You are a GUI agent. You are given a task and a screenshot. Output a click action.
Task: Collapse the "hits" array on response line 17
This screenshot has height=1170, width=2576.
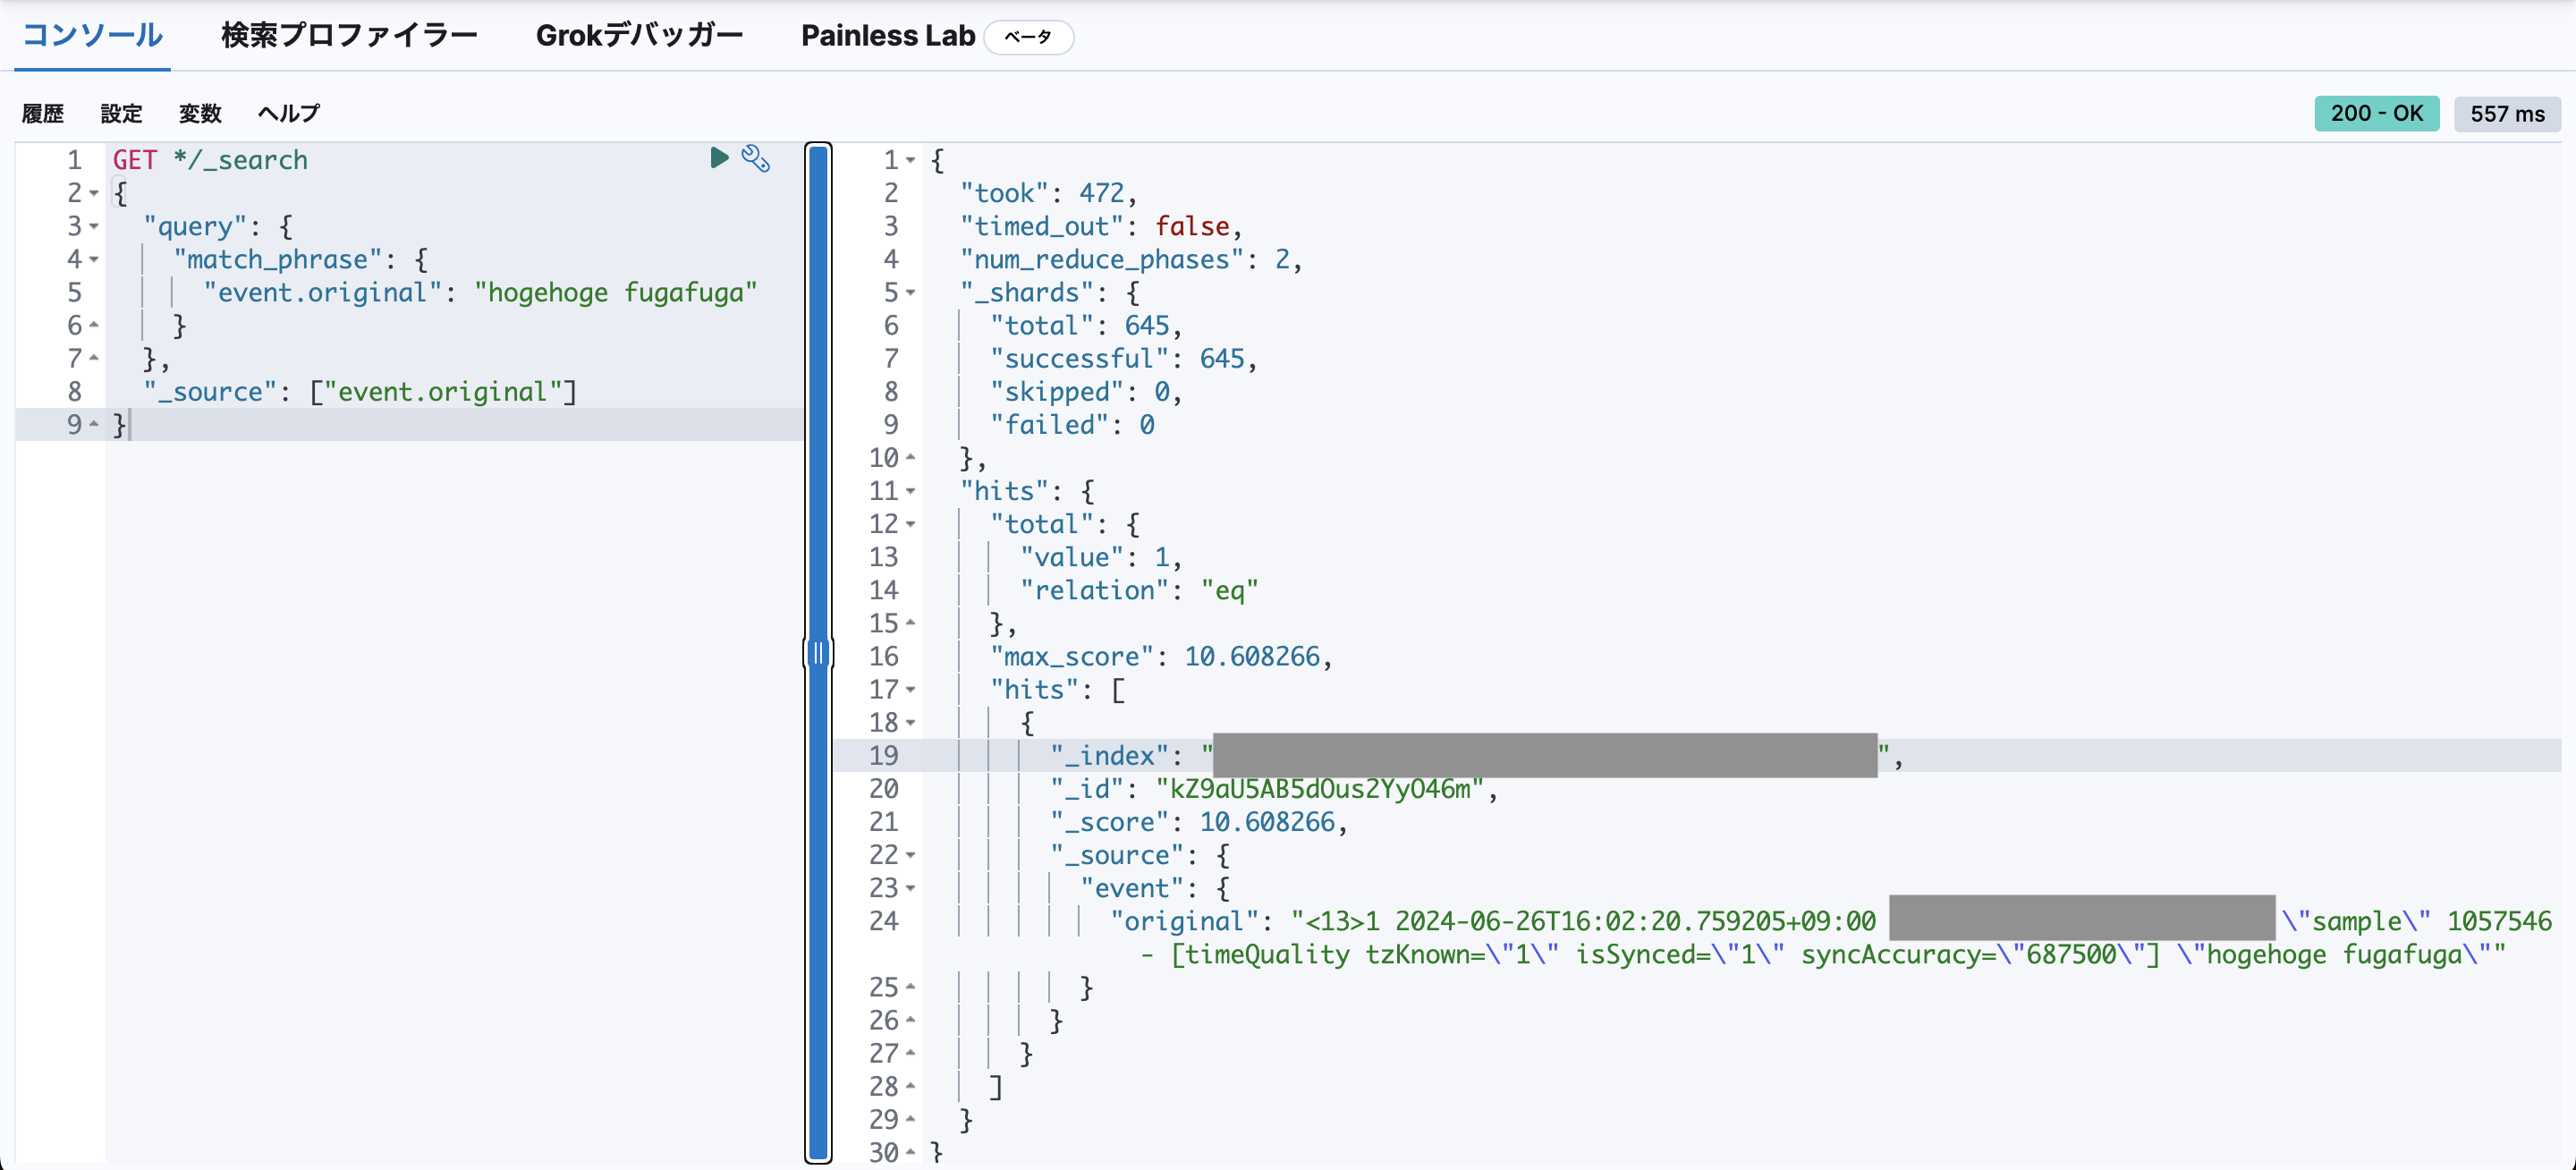click(911, 689)
